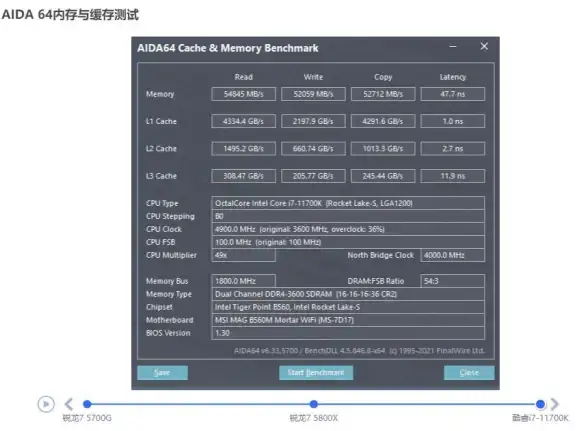This screenshot has height=431, width=588.
Task: Click L1 Cache Write value 2197.9 GB/s
Action: coord(314,121)
